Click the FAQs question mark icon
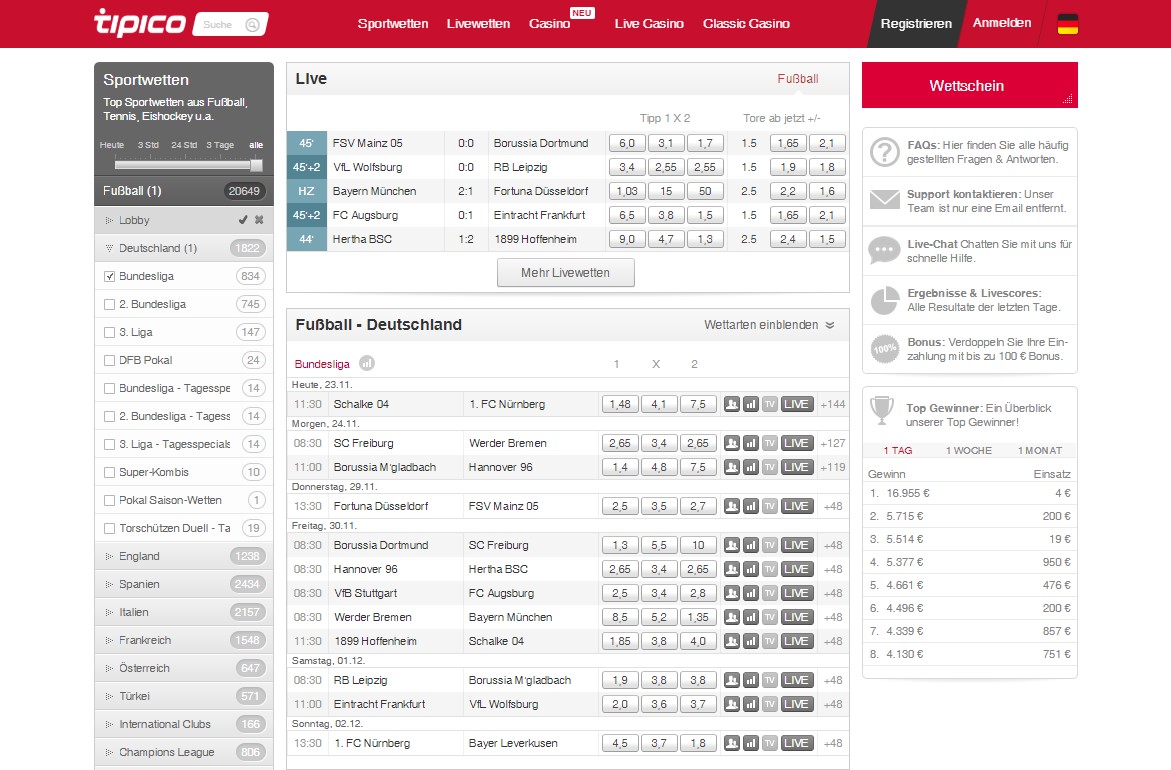Screen dimensions: 1171x770 point(884,152)
